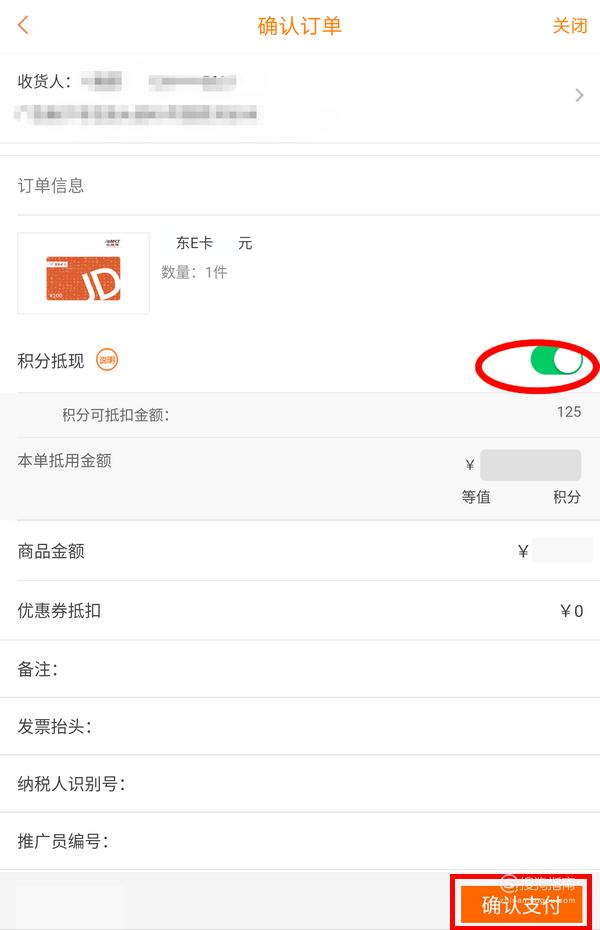This screenshot has height=930, width=600.
Task: Click 关闭 in the top right
Action: tap(570, 26)
